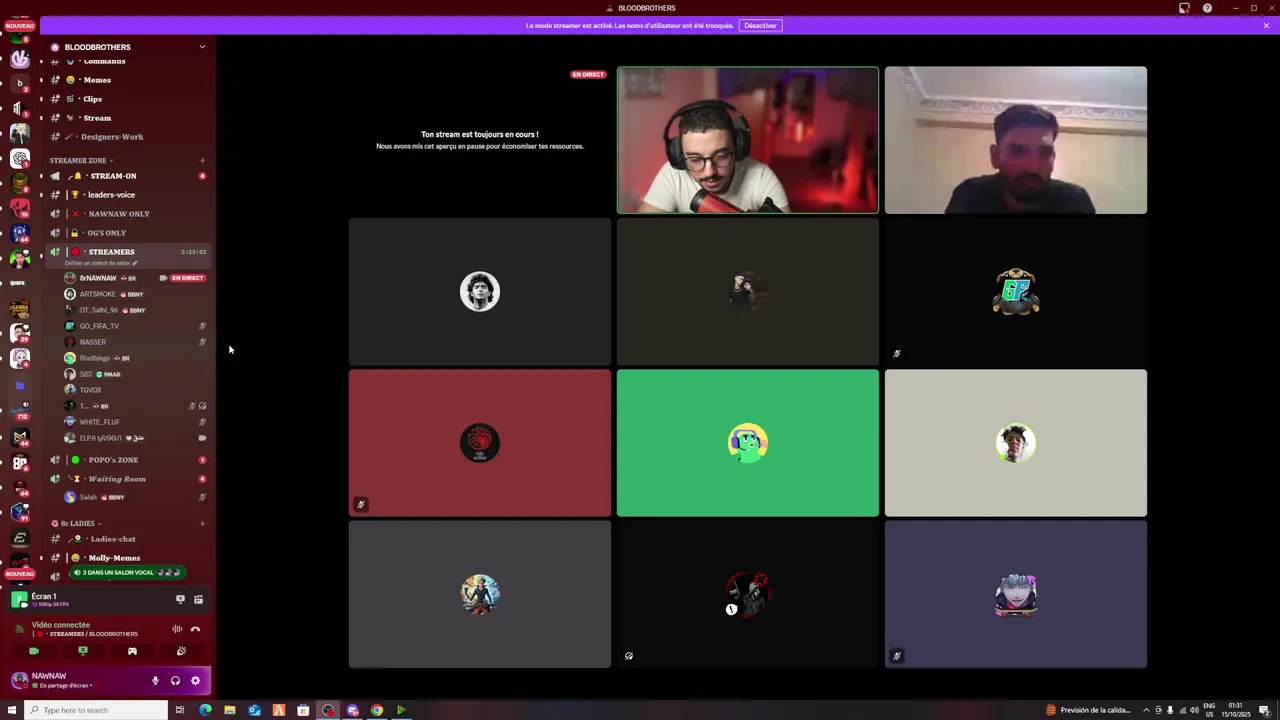Click '3 DANS UN SALON VOCAL' pill
Image resolution: width=1280 pixels, height=720 pixels.
pyautogui.click(x=127, y=573)
